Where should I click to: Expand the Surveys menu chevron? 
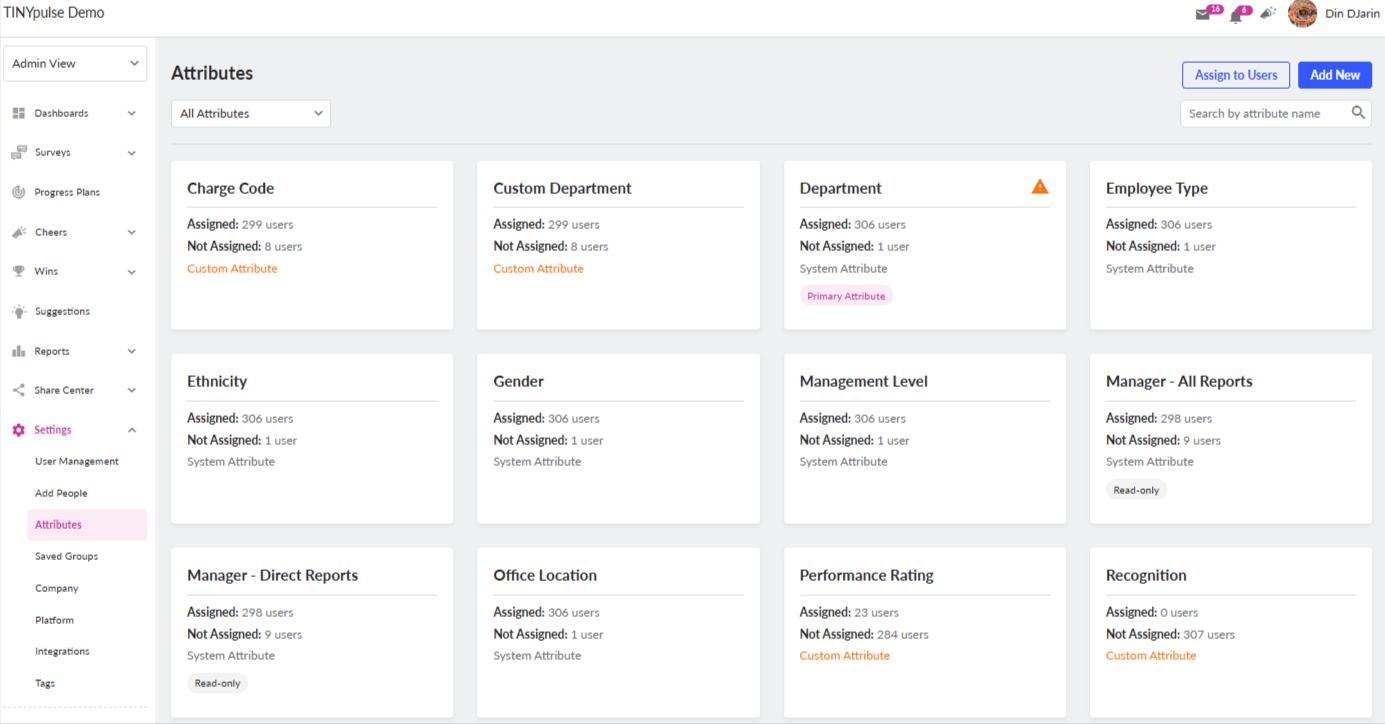pos(132,153)
